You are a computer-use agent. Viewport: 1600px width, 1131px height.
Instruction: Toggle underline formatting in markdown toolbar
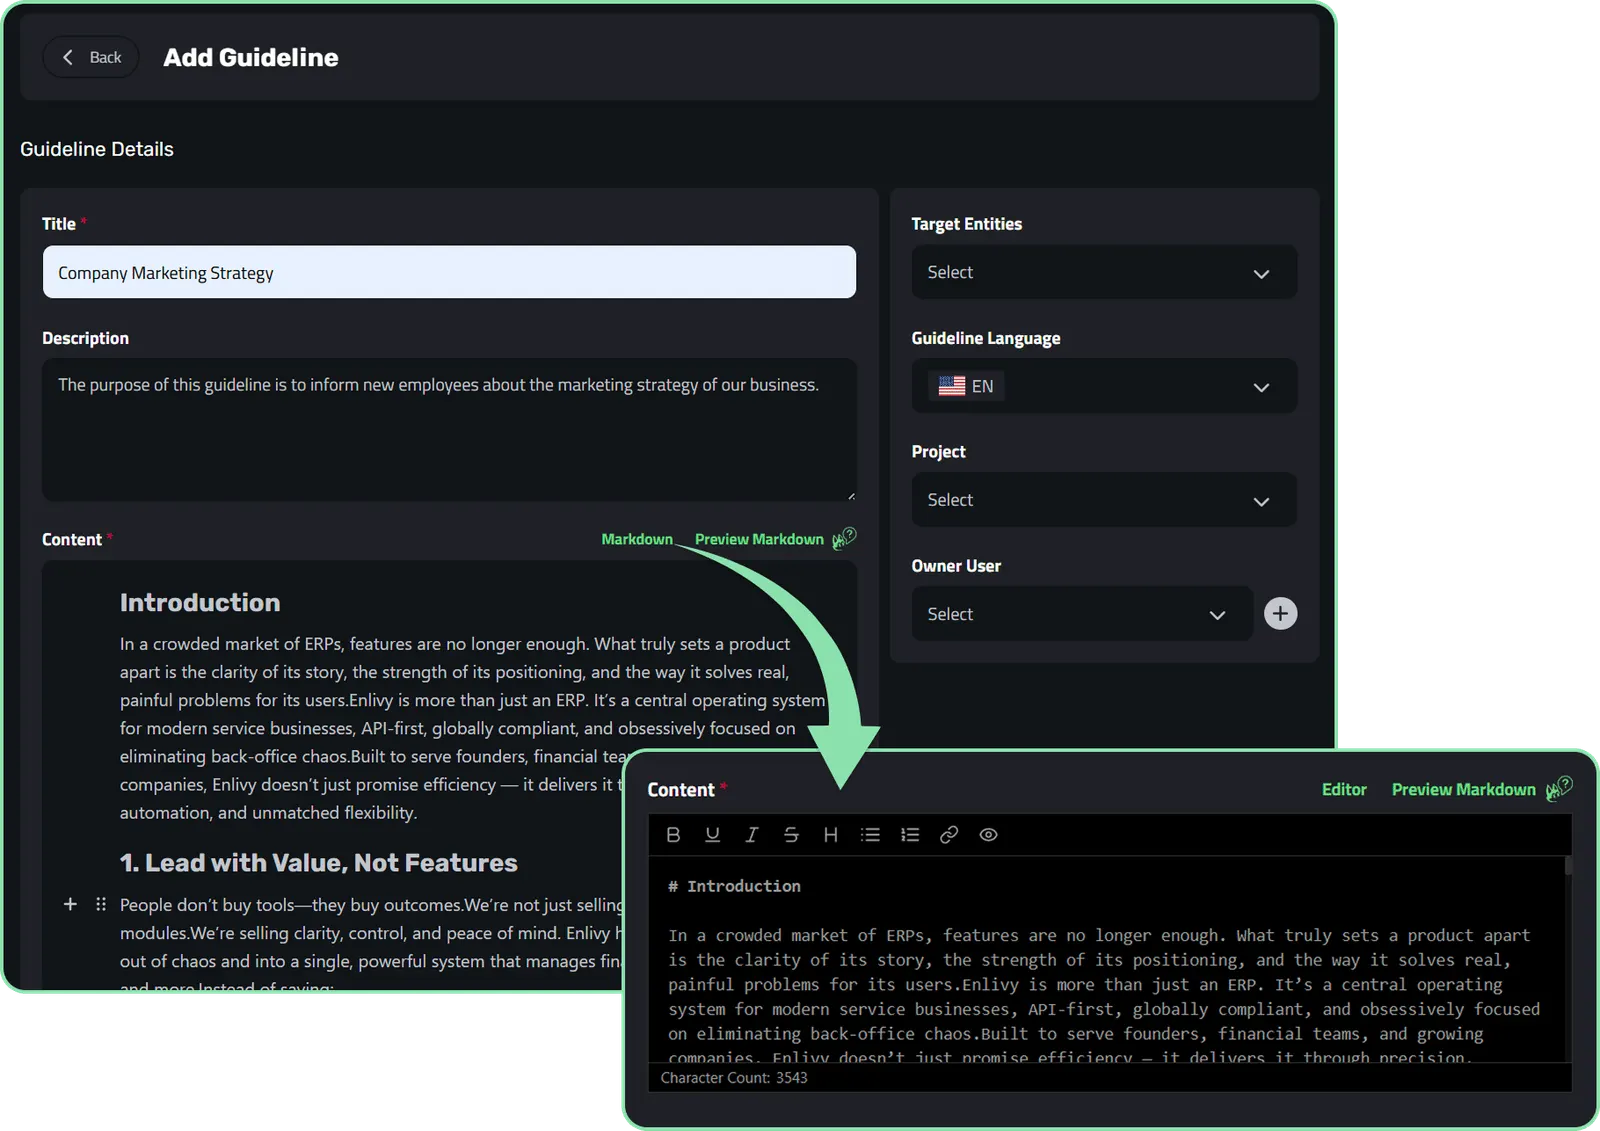[x=712, y=834]
